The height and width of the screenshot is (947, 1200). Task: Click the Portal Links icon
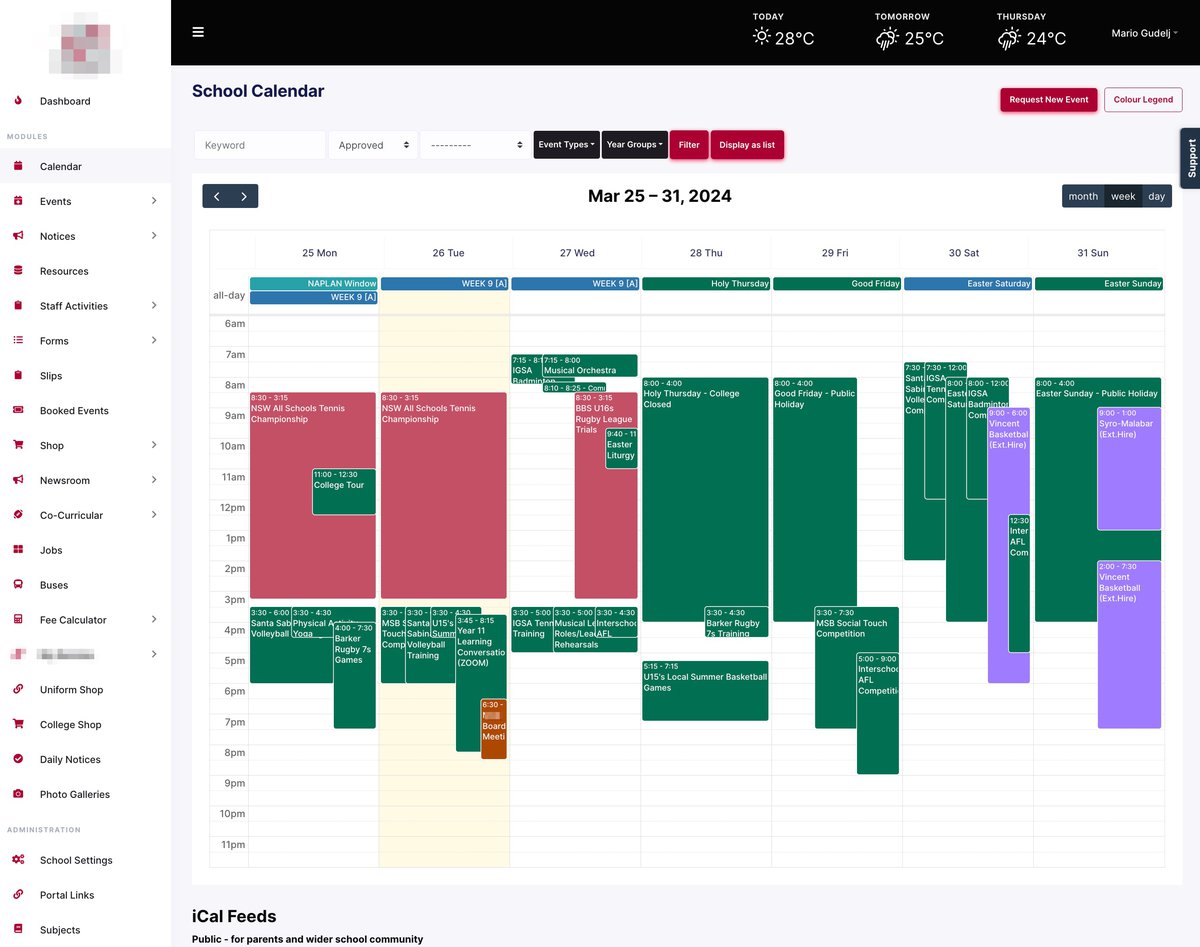[17, 894]
